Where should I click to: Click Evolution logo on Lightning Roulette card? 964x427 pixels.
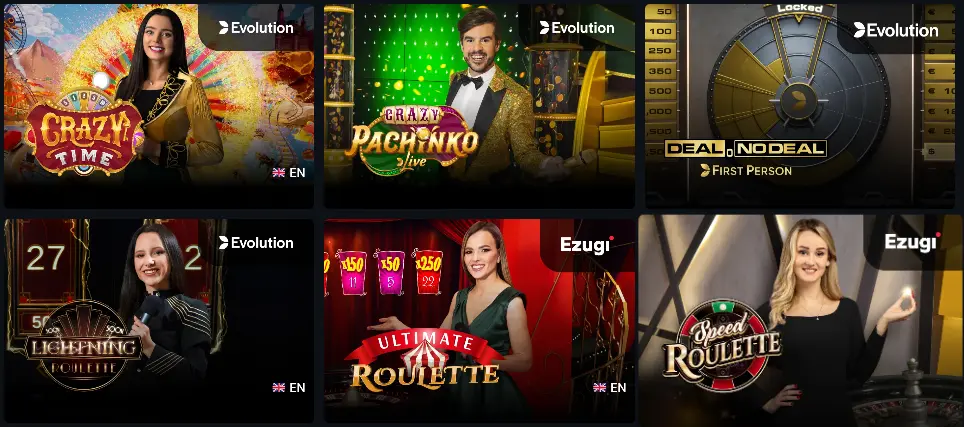click(x=256, y=243)
